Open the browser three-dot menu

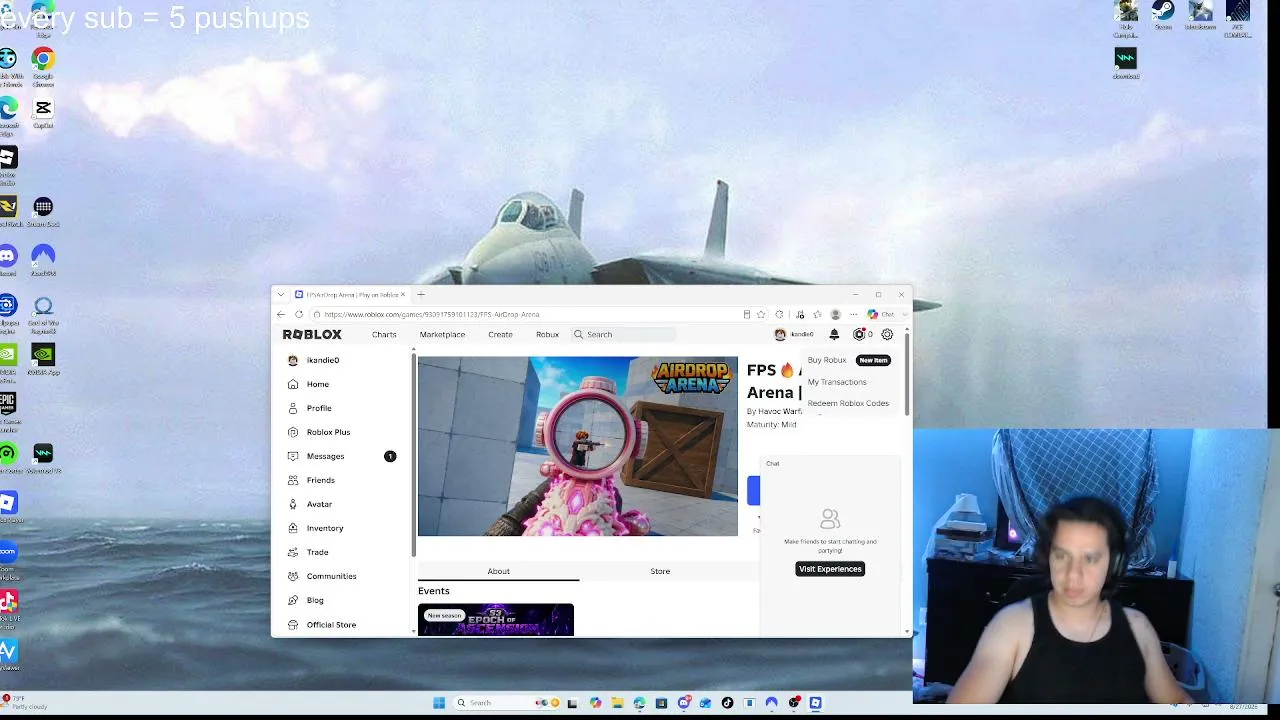tap(853, 314)
